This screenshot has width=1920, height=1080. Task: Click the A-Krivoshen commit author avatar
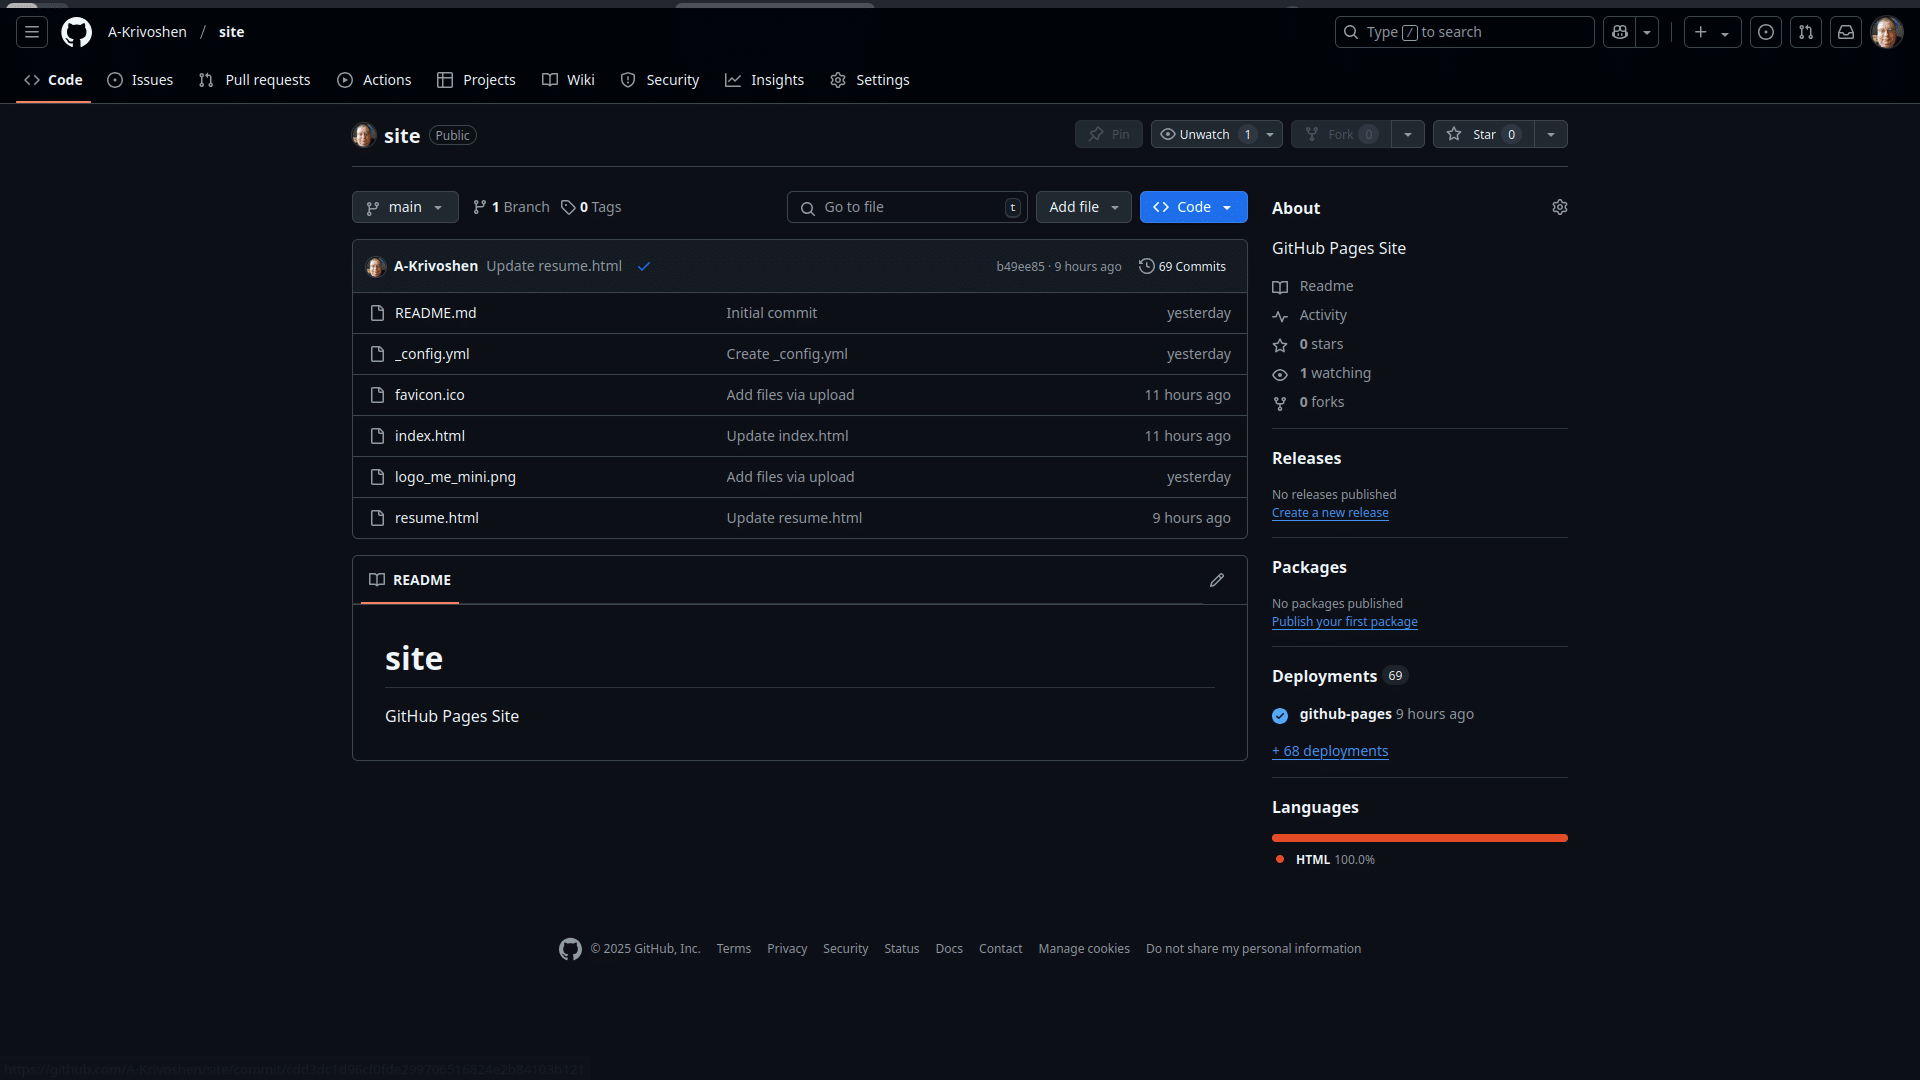[376, 267]
